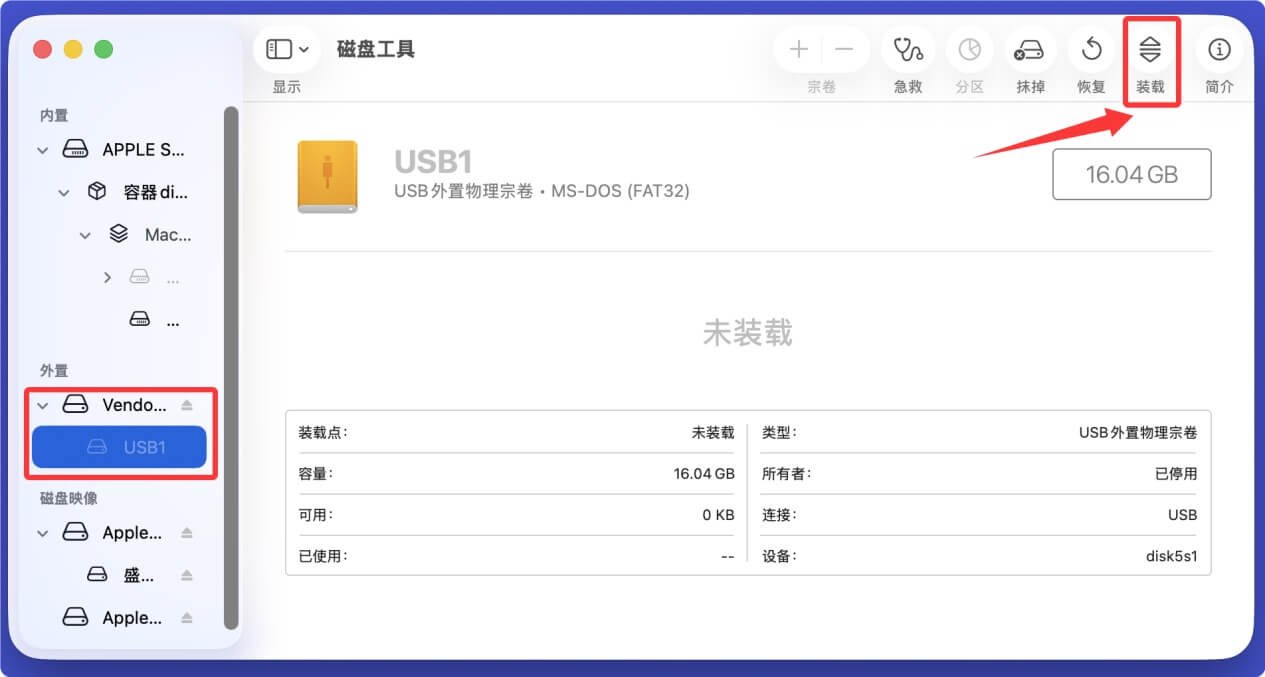Click the add volume (+) icon
Screen dimensions: 1265x677
[798, 48]
